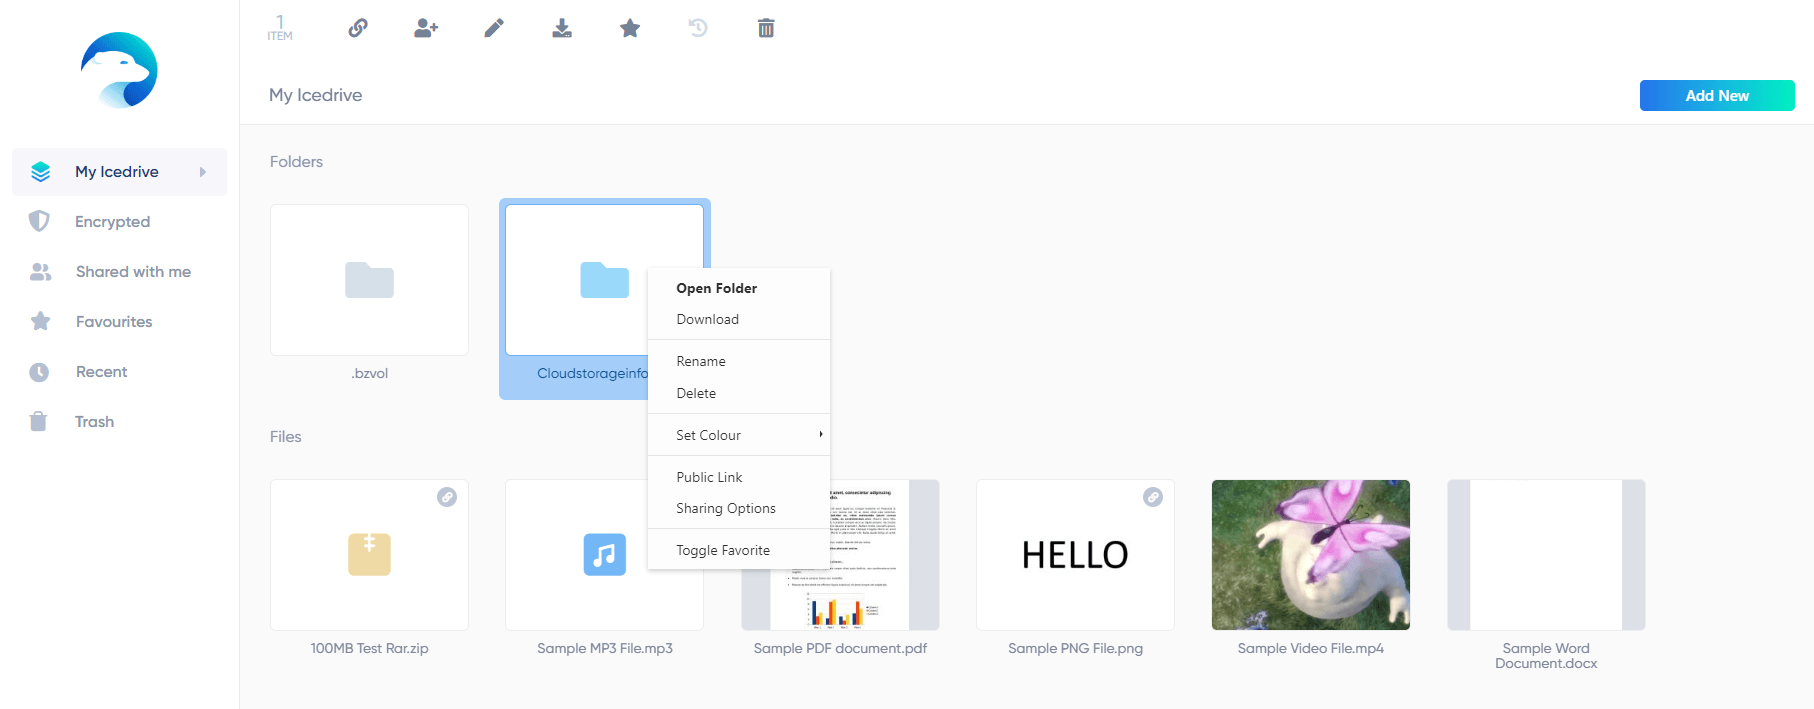The image size is (1814, 709).
Task: Click the download icon in toolbar
Action: [x=562, y=28]
